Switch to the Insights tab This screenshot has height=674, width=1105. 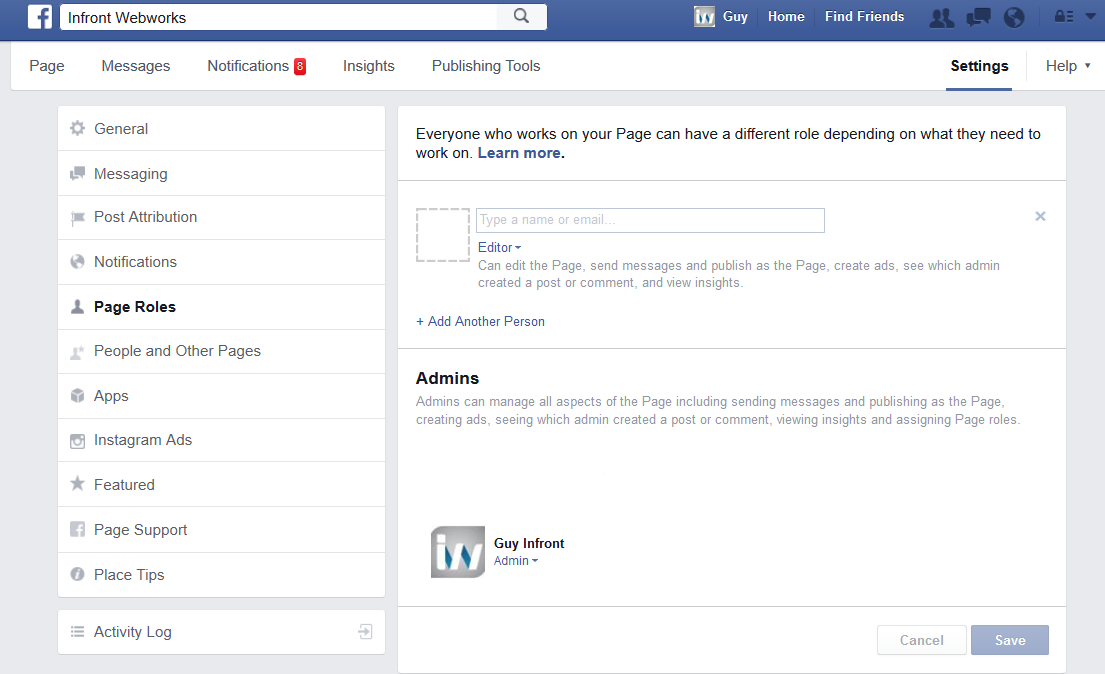369,66
